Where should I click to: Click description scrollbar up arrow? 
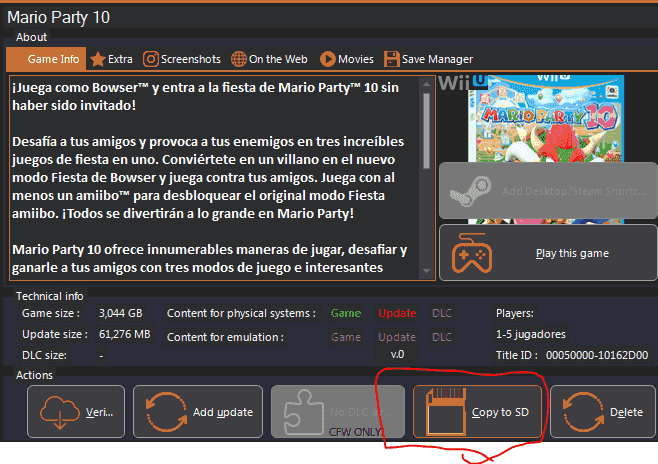(x=426, y=84)
